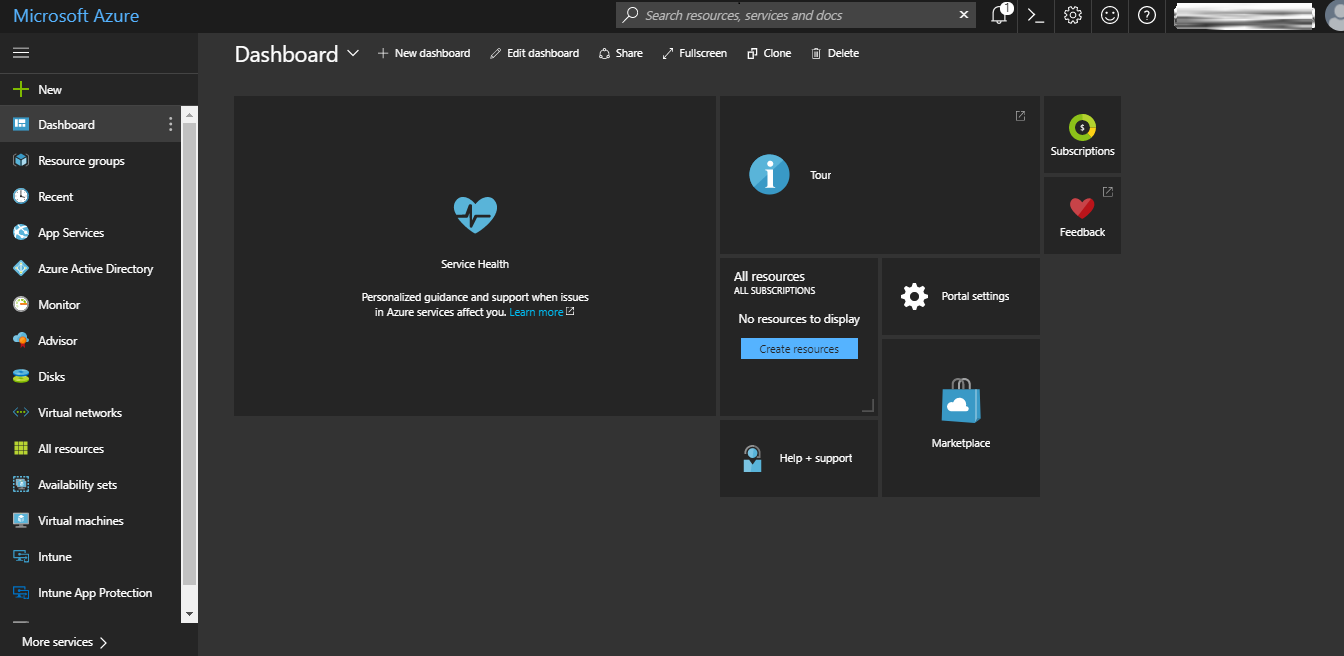Click the Disks icon in the sidebar
This screenshot has height=656, width=1344.
click(20, 377)
